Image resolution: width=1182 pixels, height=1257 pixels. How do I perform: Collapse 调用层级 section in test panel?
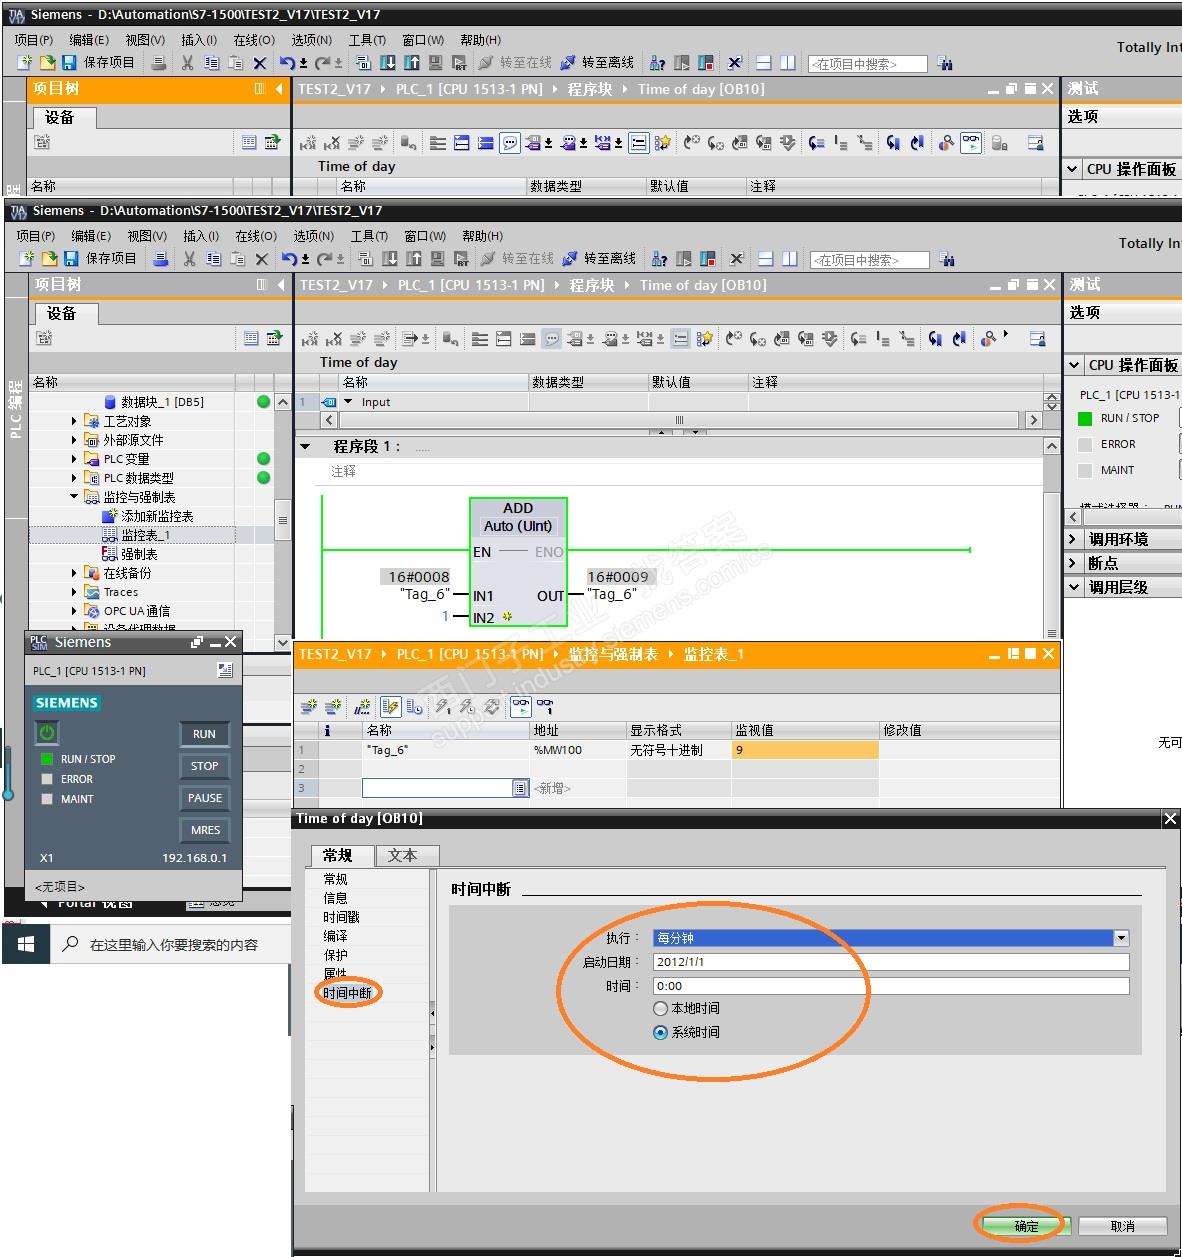tap(1074, 587)
